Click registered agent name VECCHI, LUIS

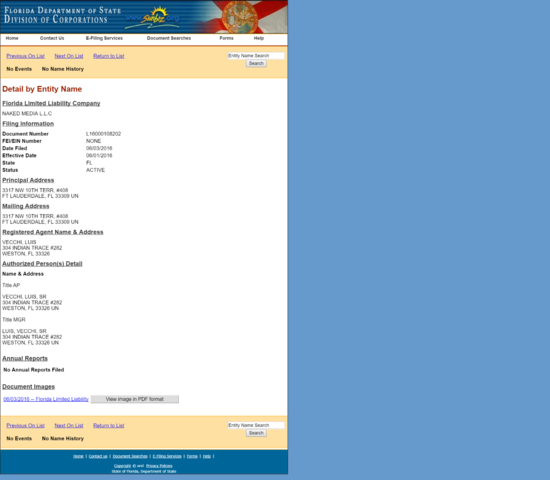click(x=19, y=242)
